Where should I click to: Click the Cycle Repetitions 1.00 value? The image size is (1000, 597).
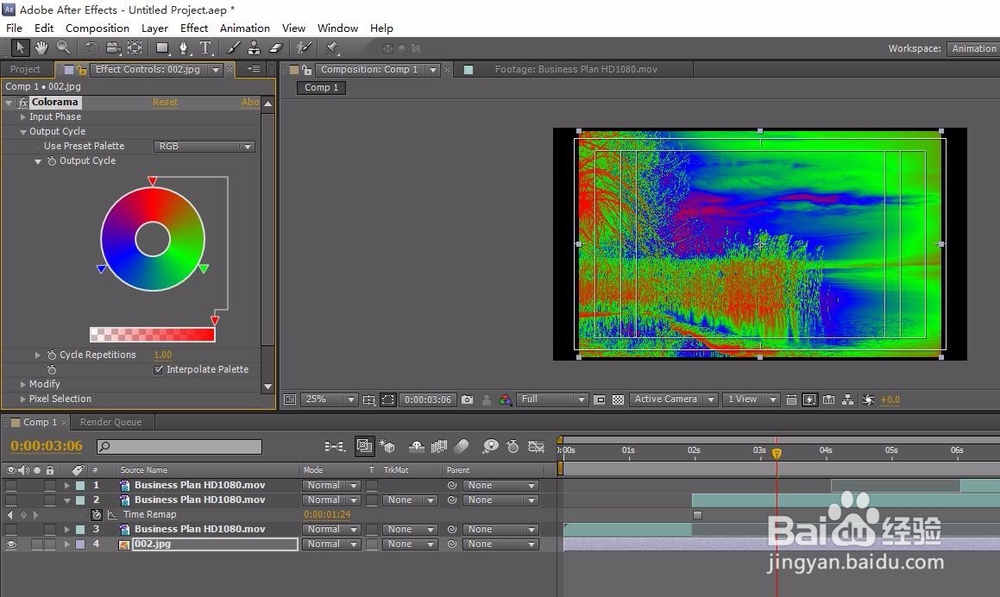163,355
